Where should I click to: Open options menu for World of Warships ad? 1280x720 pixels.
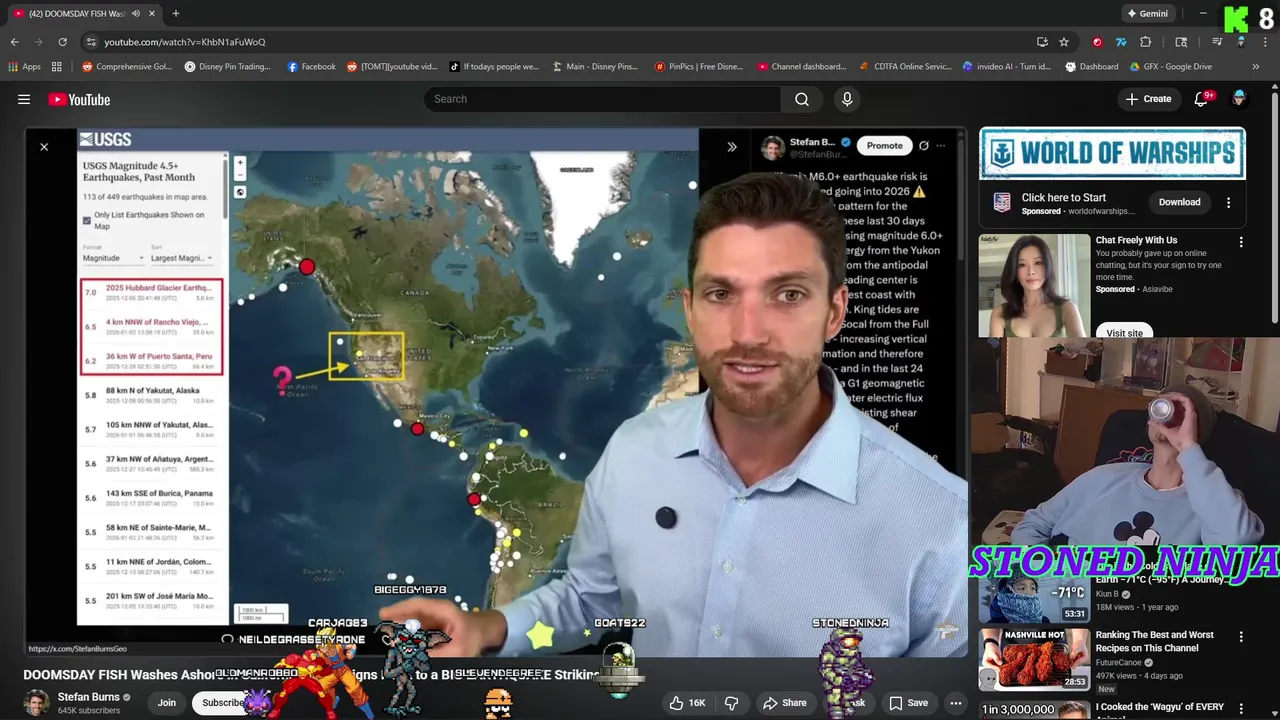click(x=1228, y=202)
